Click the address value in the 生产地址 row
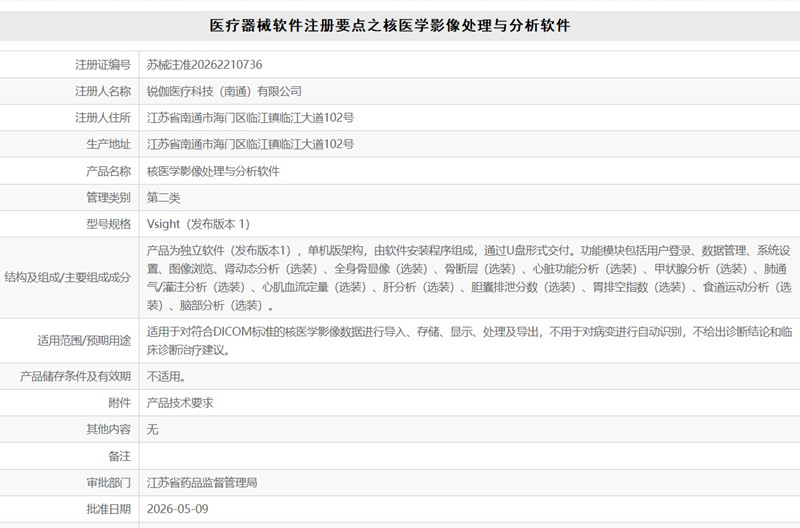The width and height of the screenshot is (800, 528). (x=251, y=144)
